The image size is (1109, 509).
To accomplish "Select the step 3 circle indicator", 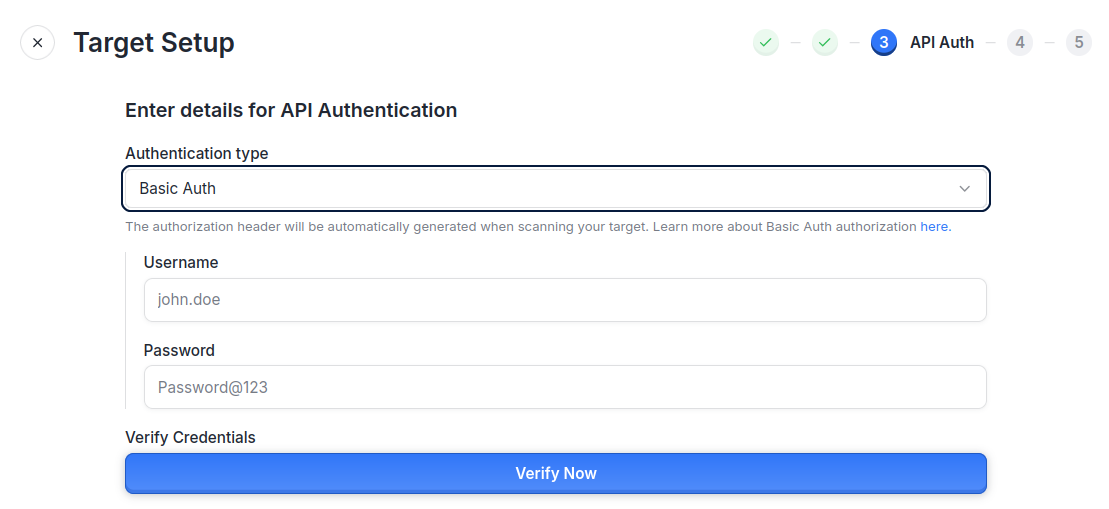I will point(884,43).
